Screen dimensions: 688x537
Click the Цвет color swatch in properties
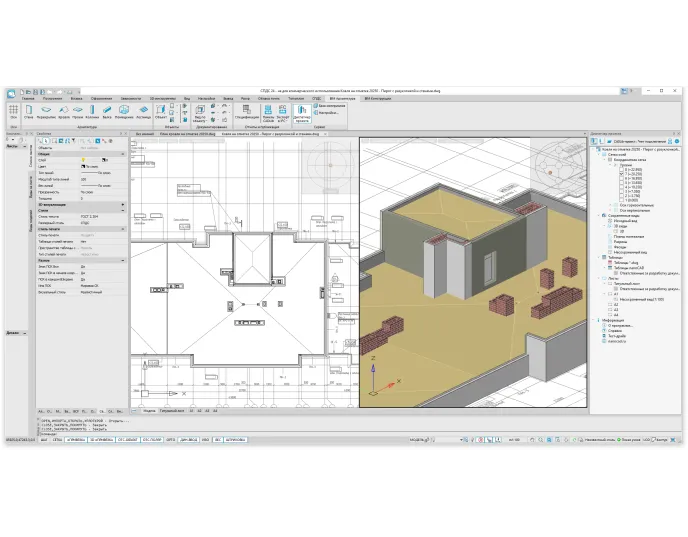(82, 165)
